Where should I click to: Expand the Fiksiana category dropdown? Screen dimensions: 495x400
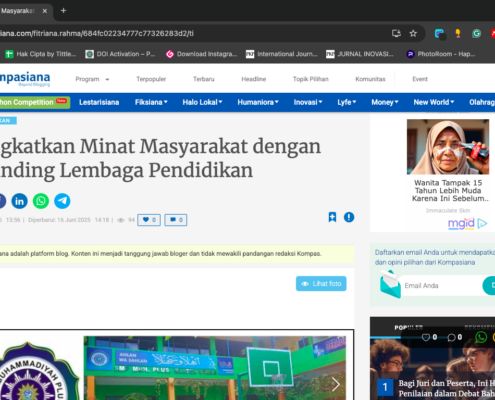151,102
